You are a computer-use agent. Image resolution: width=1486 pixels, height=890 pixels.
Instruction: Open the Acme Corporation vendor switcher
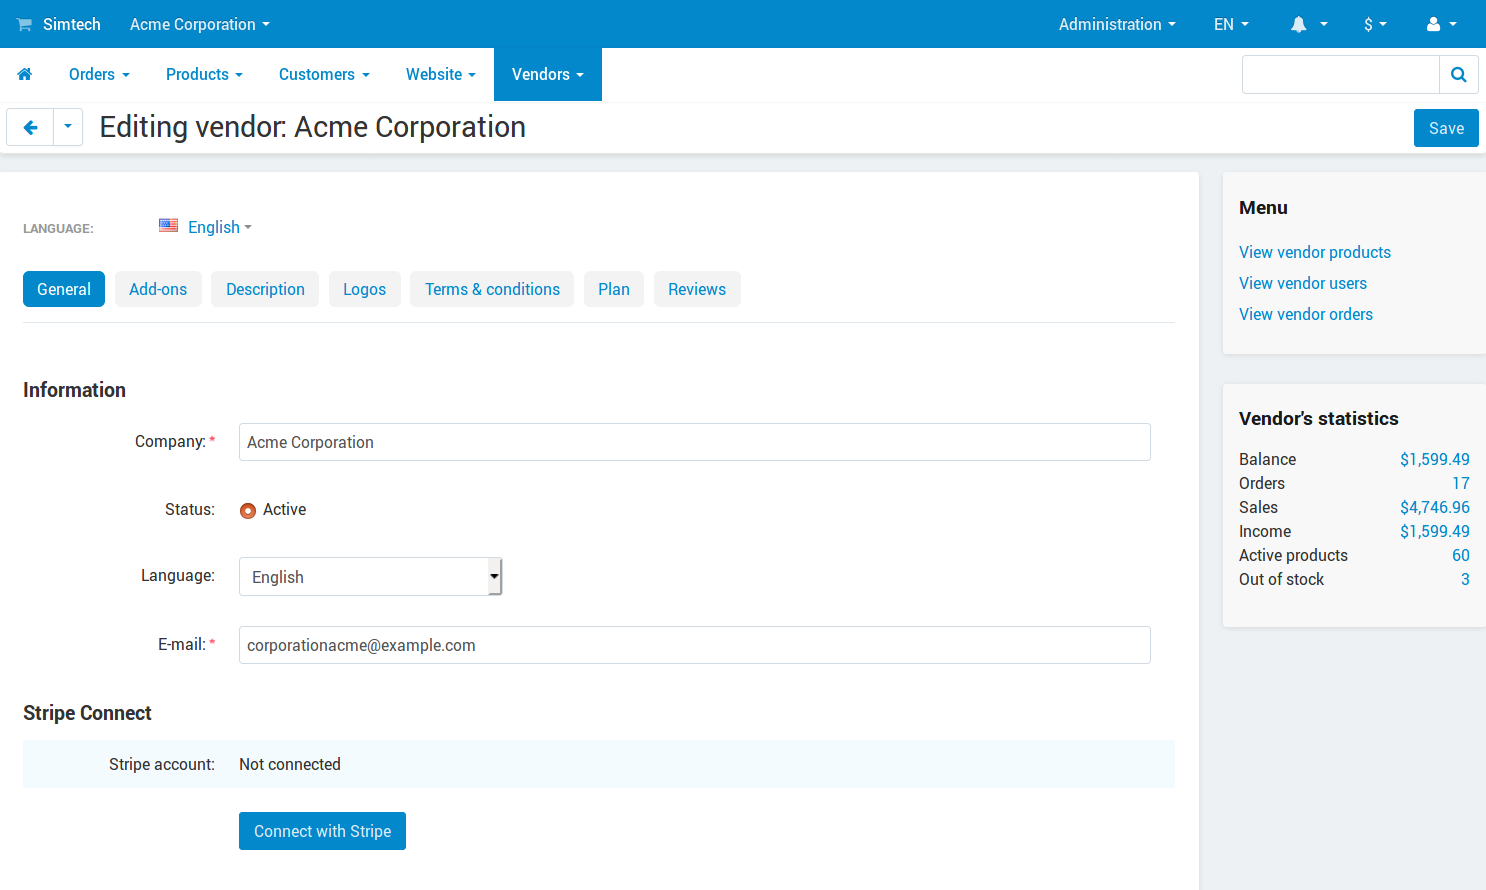(199, 24)
